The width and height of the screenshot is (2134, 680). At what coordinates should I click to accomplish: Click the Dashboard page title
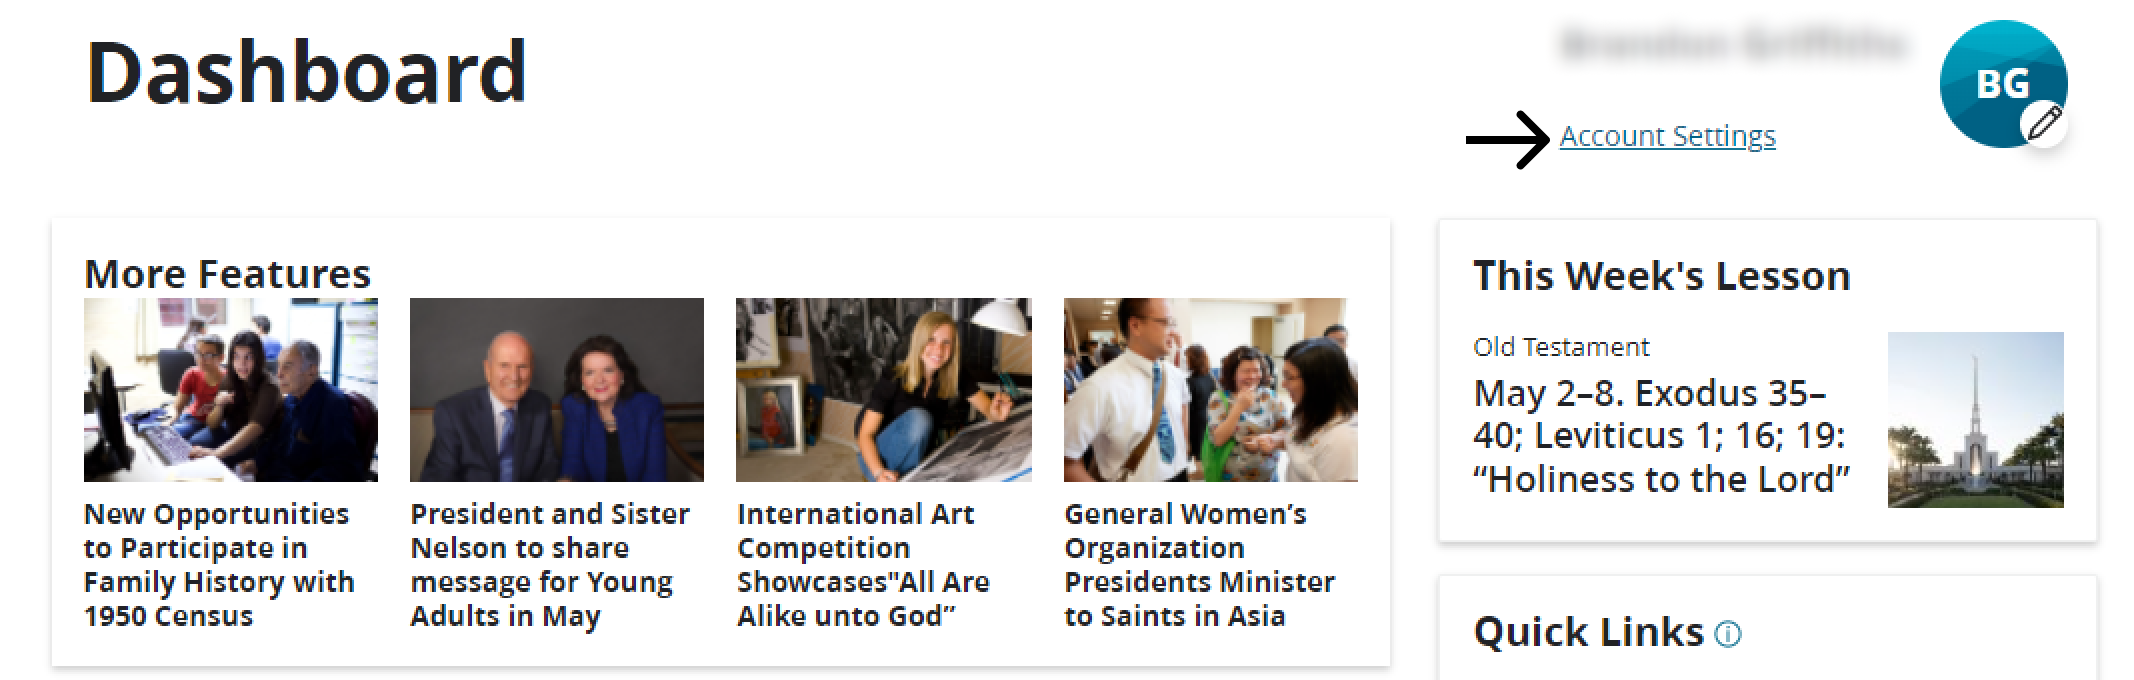tap(306, 72)
